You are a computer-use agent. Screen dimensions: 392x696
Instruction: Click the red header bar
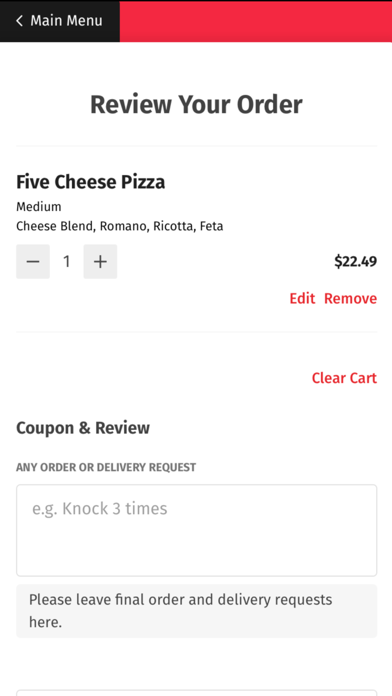click(256, 21)
